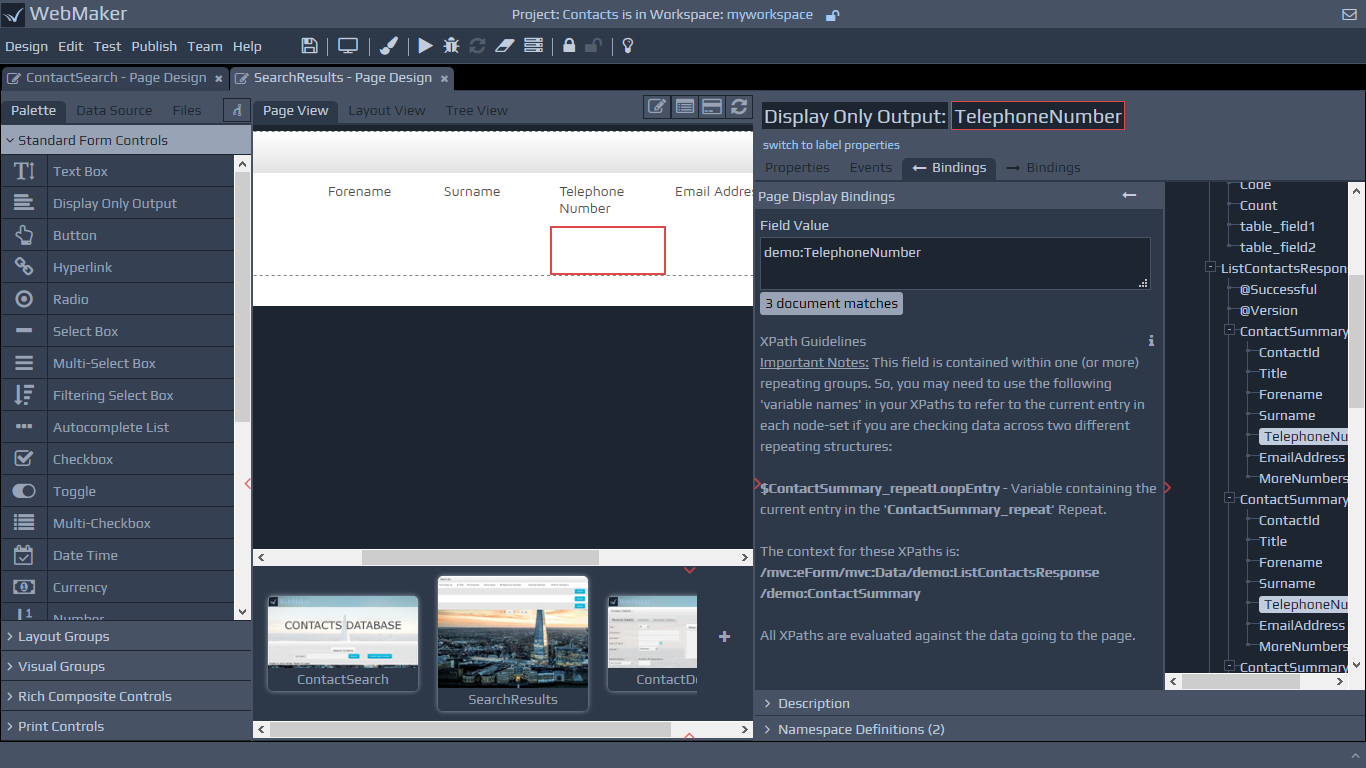This screenshot has height=768, width=1366.
Task: Select the Toggle control in the palette
Action: [x=117, y=491]
